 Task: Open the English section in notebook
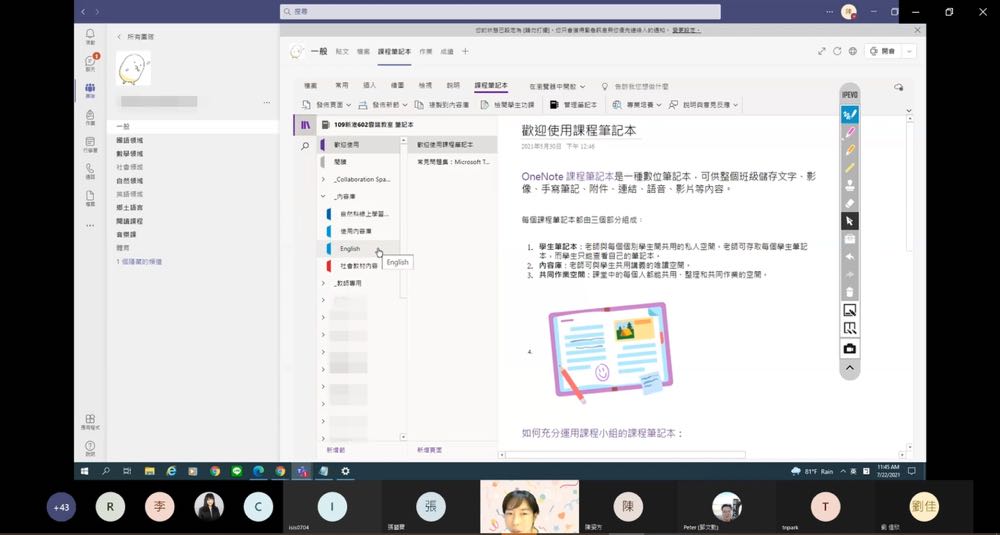click(350, 249)
